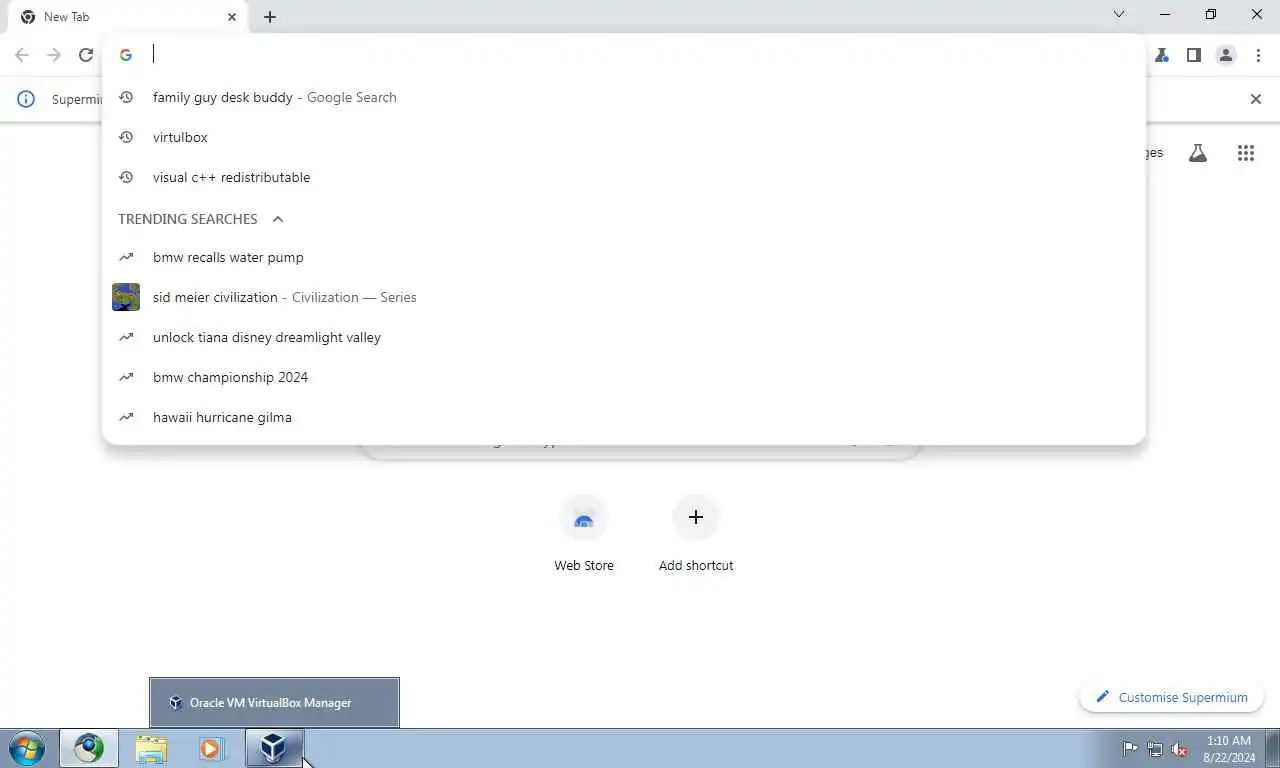
Task: Click the Customise Supermium button
Action: click(1172, 697)
